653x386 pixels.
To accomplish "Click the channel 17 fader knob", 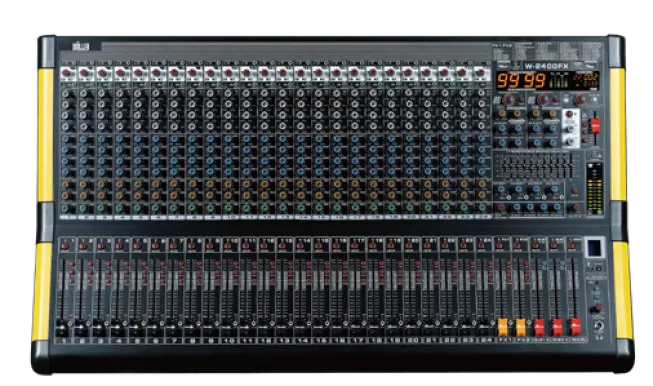I will (x=356, y=327).
